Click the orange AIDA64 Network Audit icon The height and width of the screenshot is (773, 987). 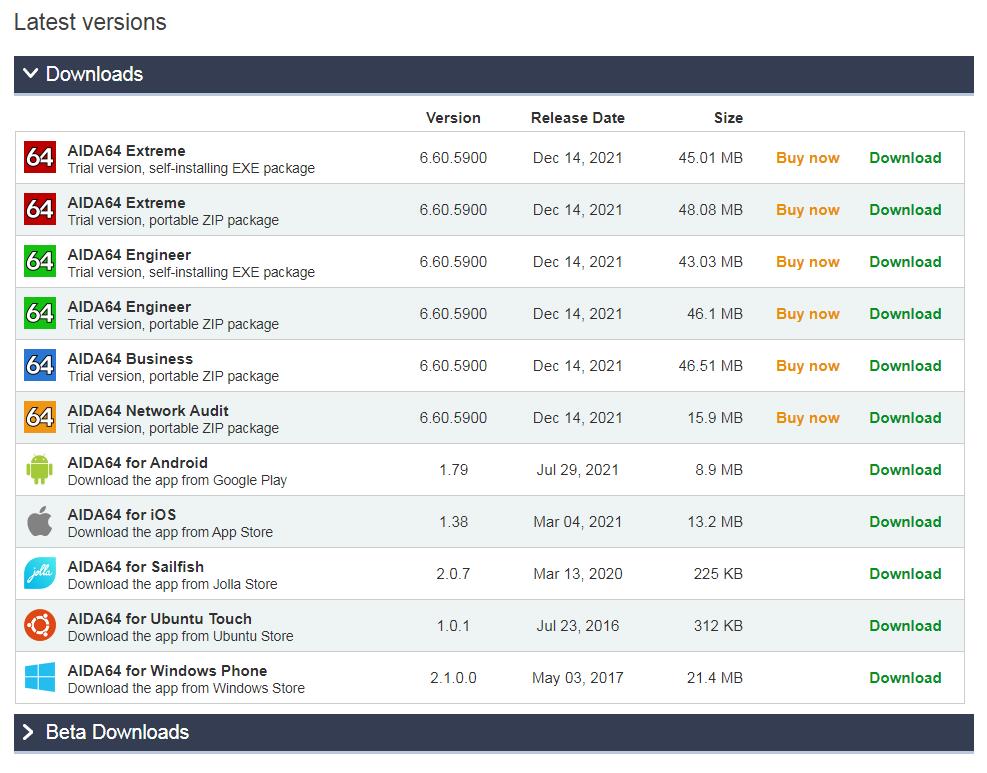[x=40, y=417]
